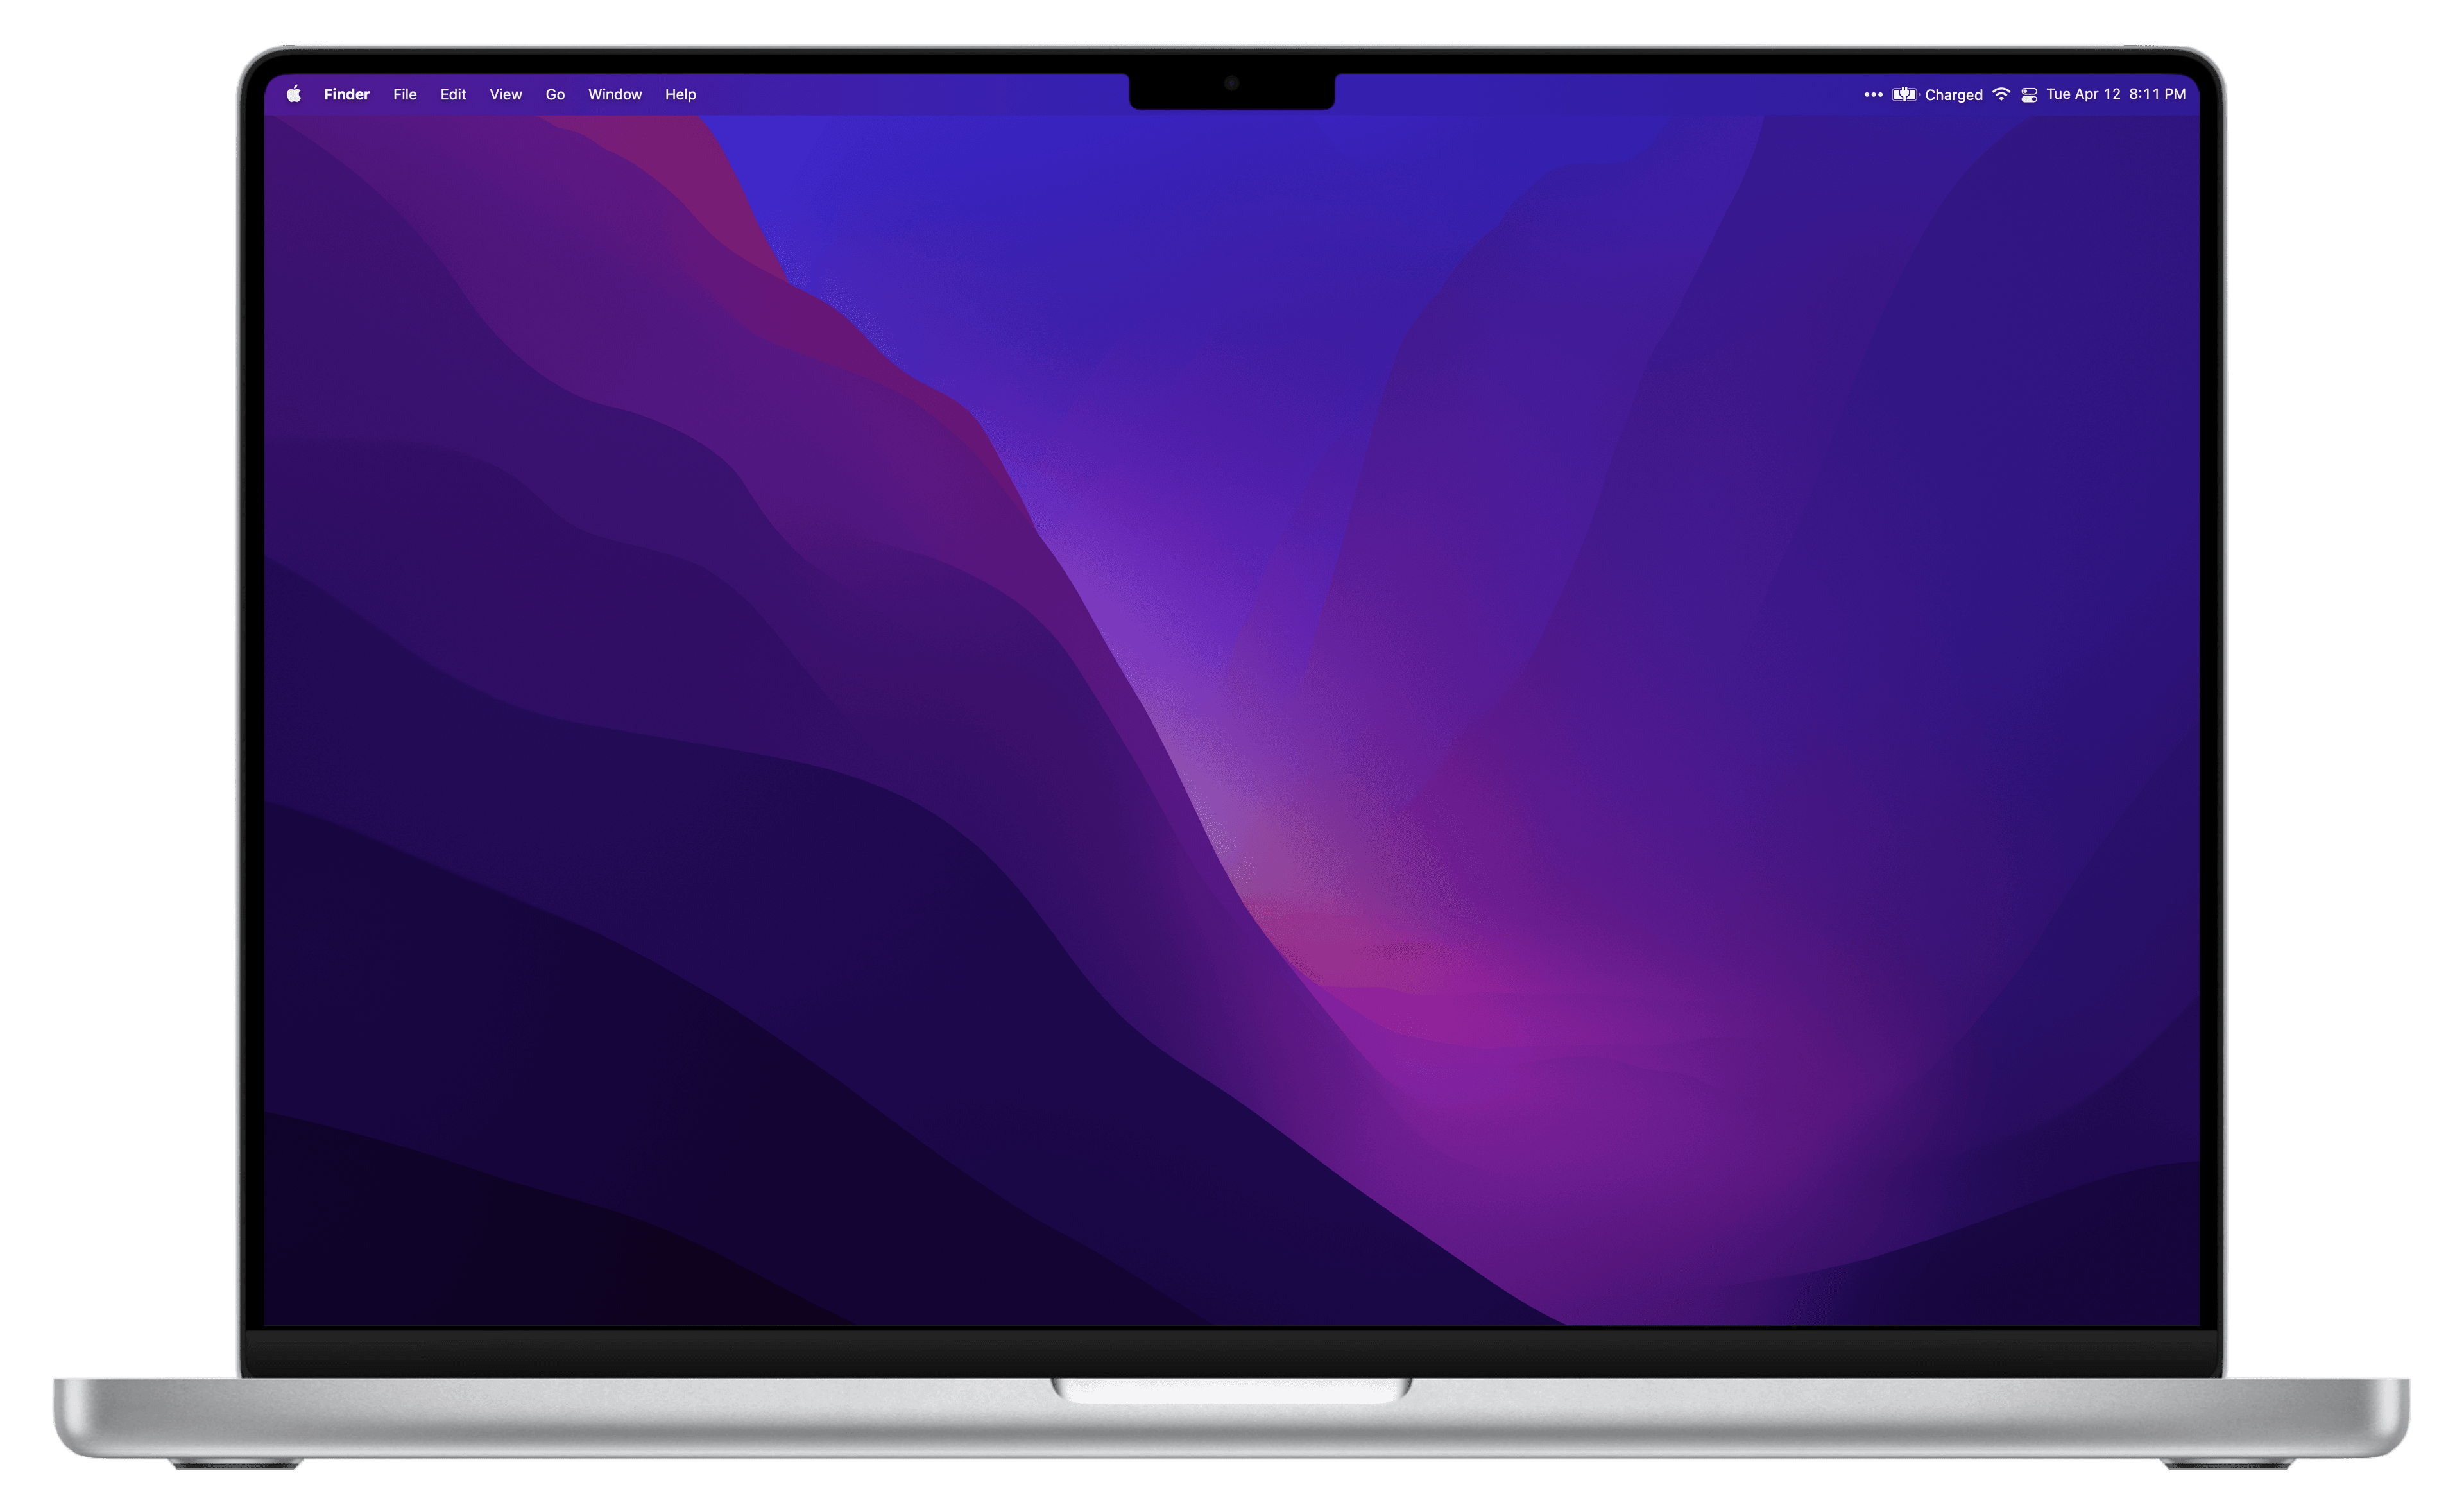
Task: Click the battery charging icon
Action: 1904,94
